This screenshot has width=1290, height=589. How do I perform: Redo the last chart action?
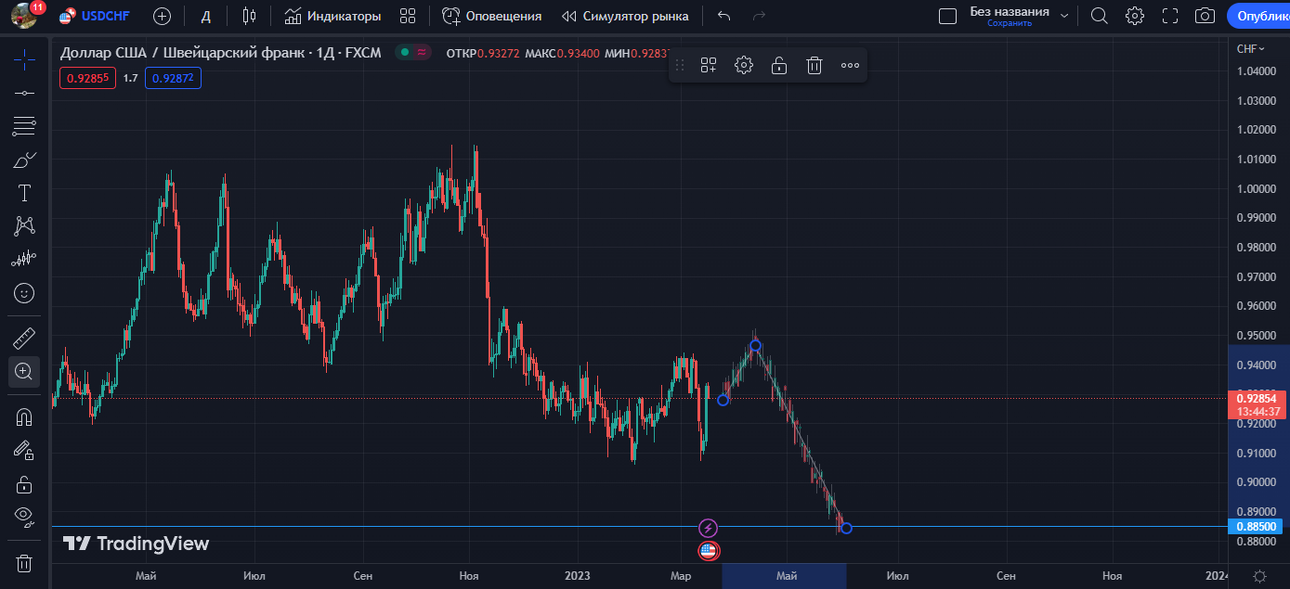759,16
